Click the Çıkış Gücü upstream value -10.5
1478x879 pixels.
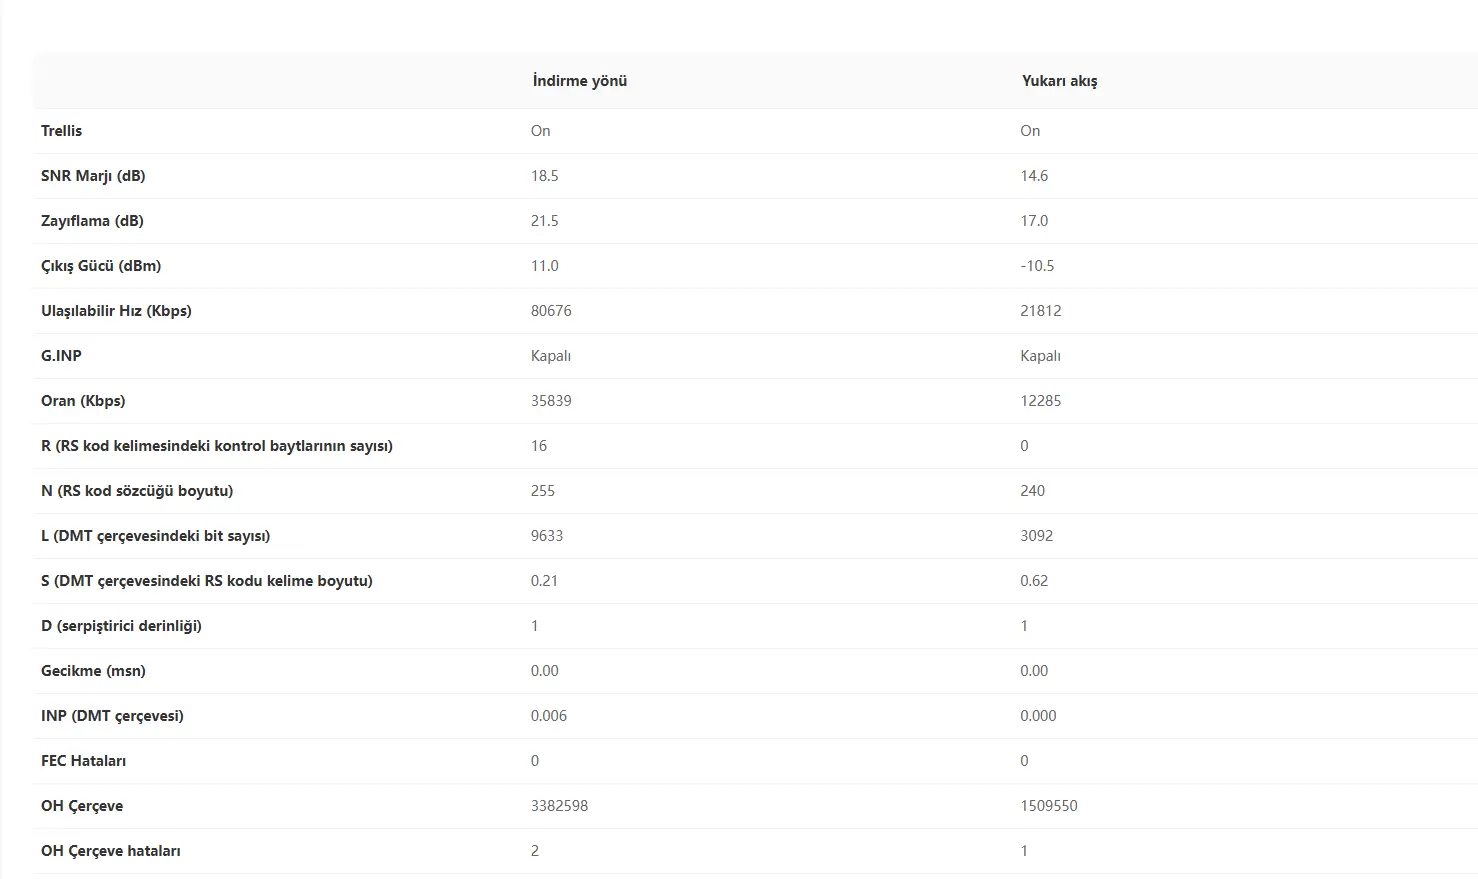pyautogui.click(x=1037, y=266)
